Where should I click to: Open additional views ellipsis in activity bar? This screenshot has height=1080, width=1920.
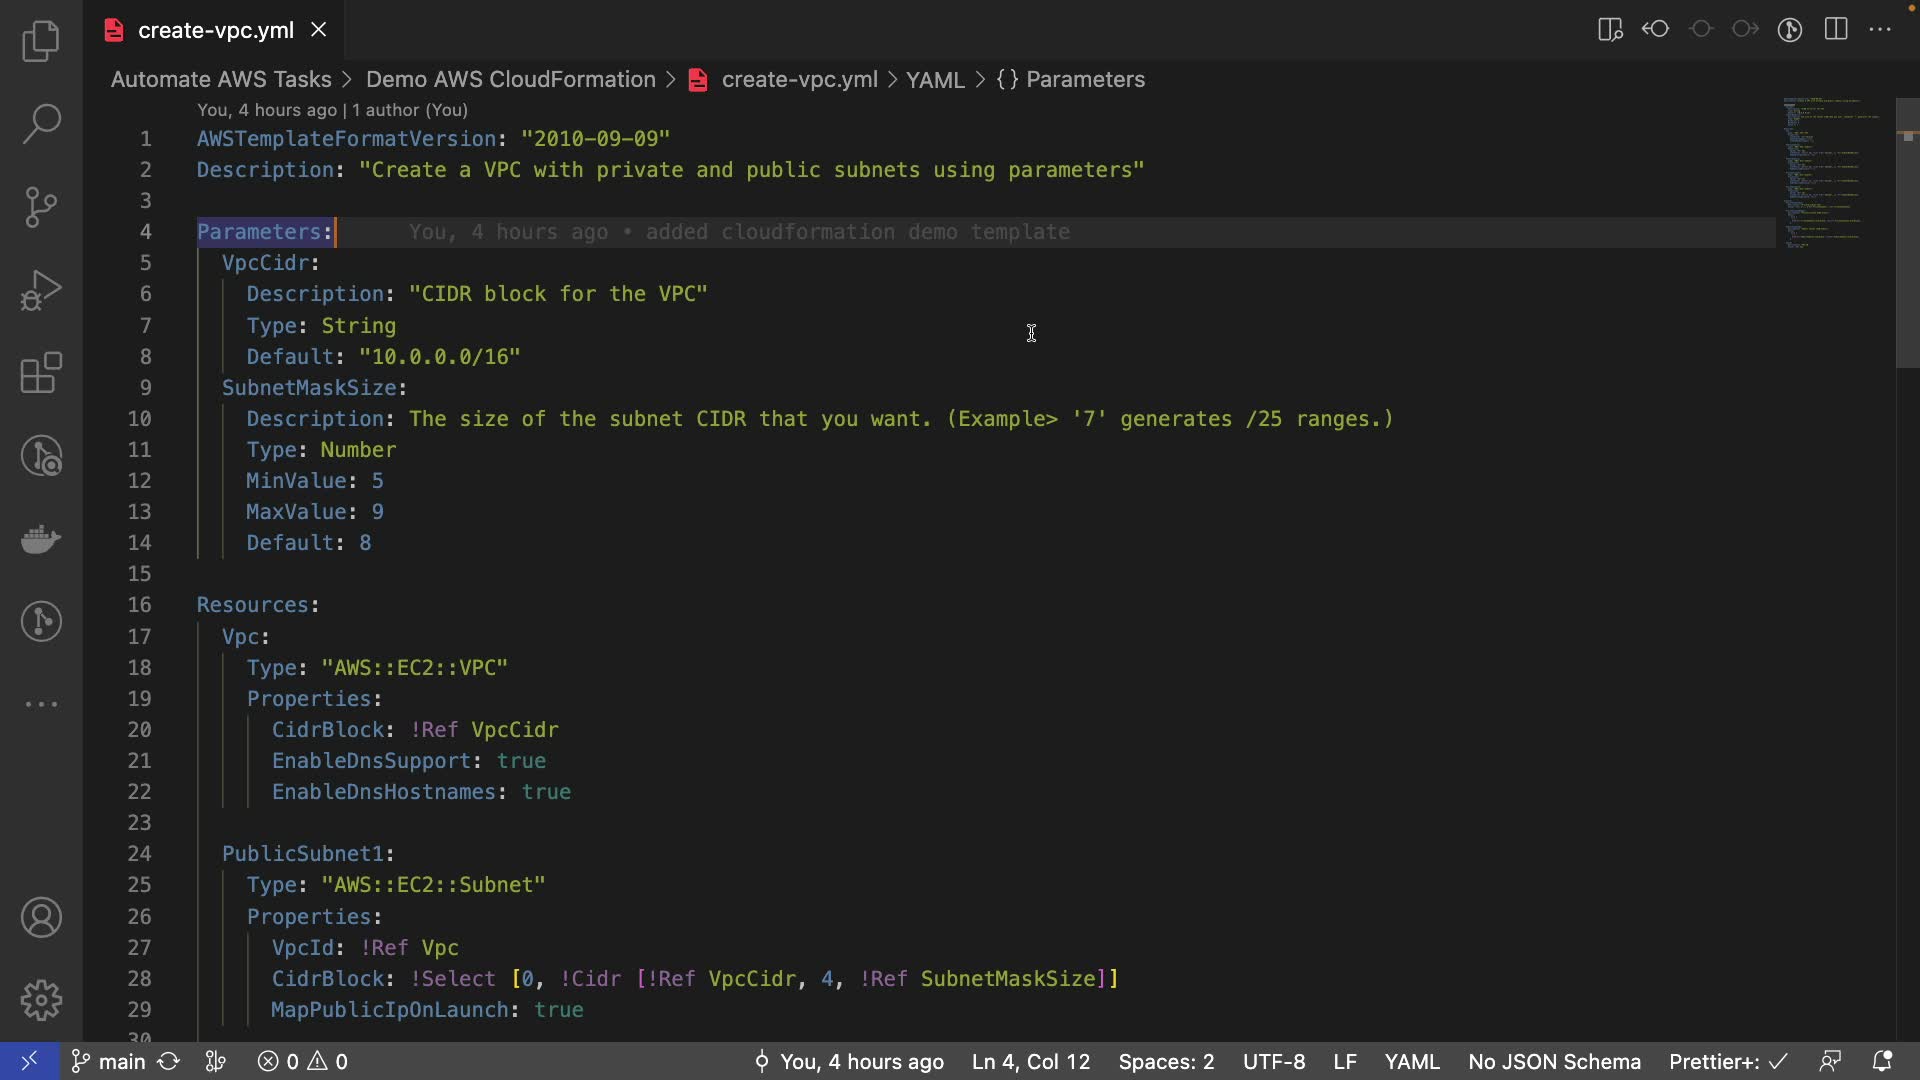click(41, 704)
